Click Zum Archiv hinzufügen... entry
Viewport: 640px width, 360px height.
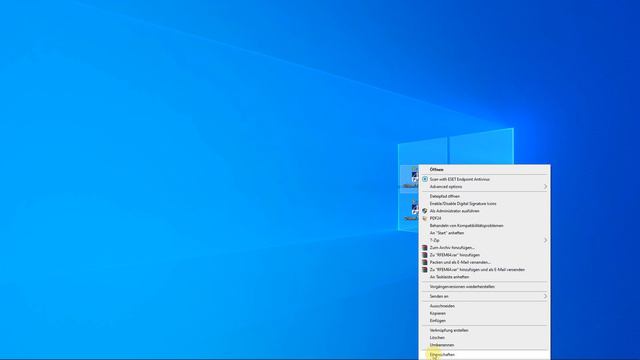tap(484, 248)
